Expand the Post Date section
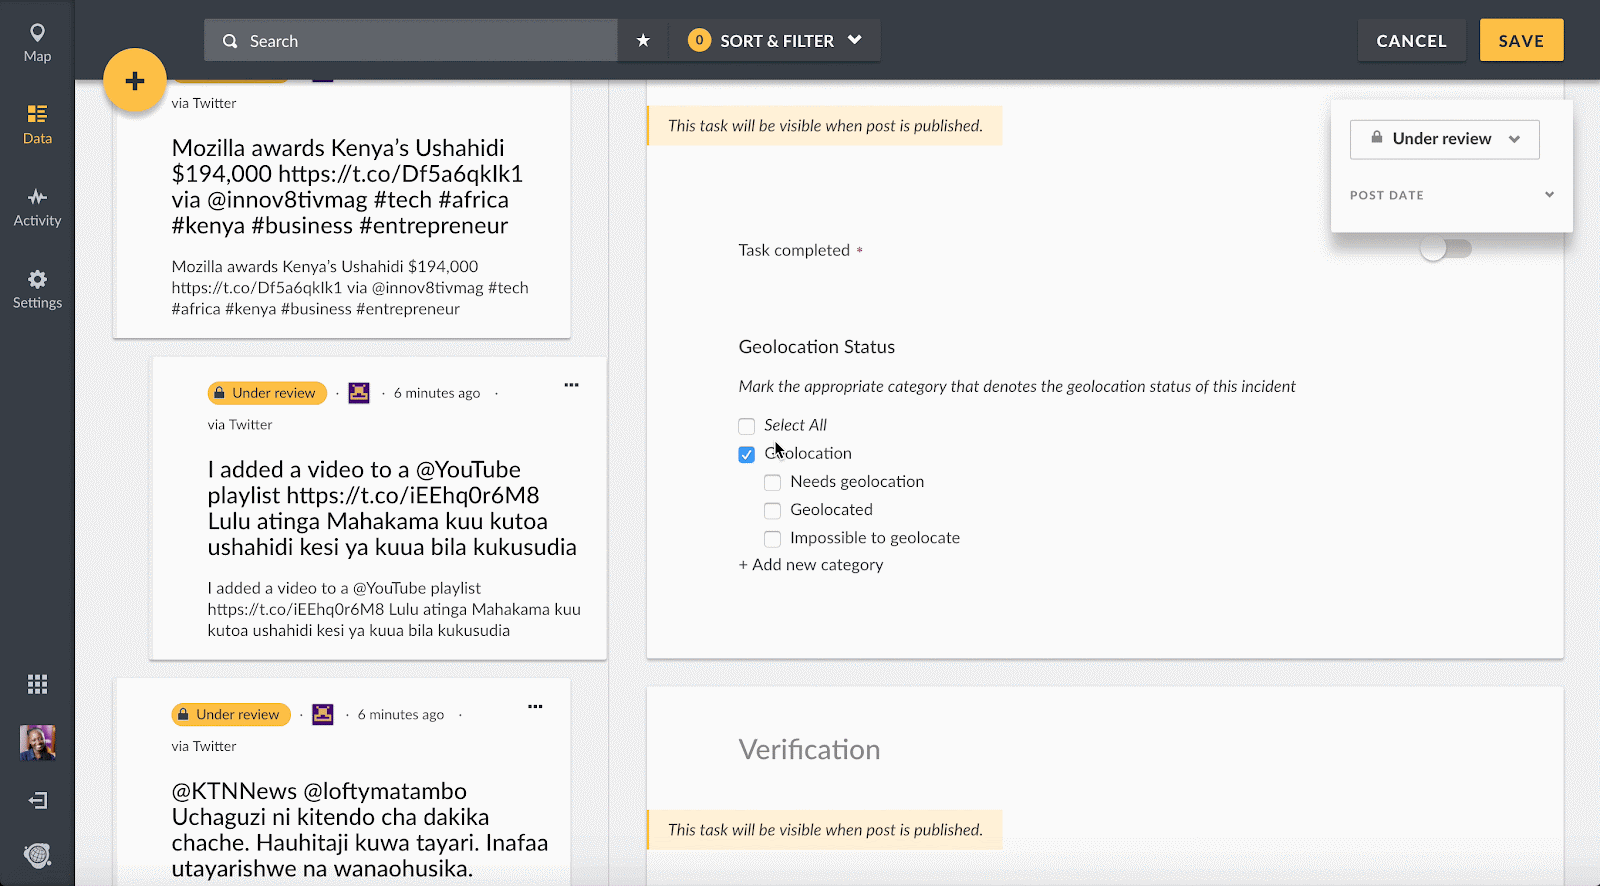Viewport: 1600px width, 886px height. (x=1451, y=195)
